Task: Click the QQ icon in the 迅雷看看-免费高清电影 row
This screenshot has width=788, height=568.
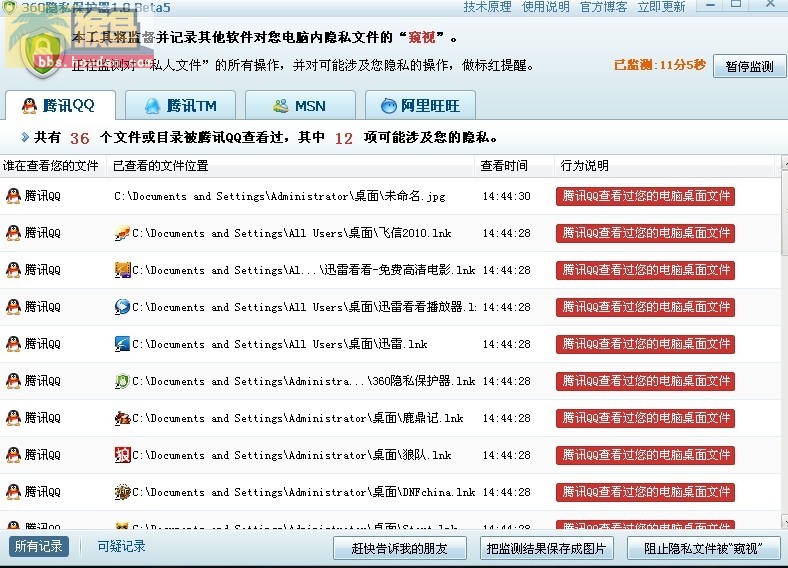Action: point(13,270)
